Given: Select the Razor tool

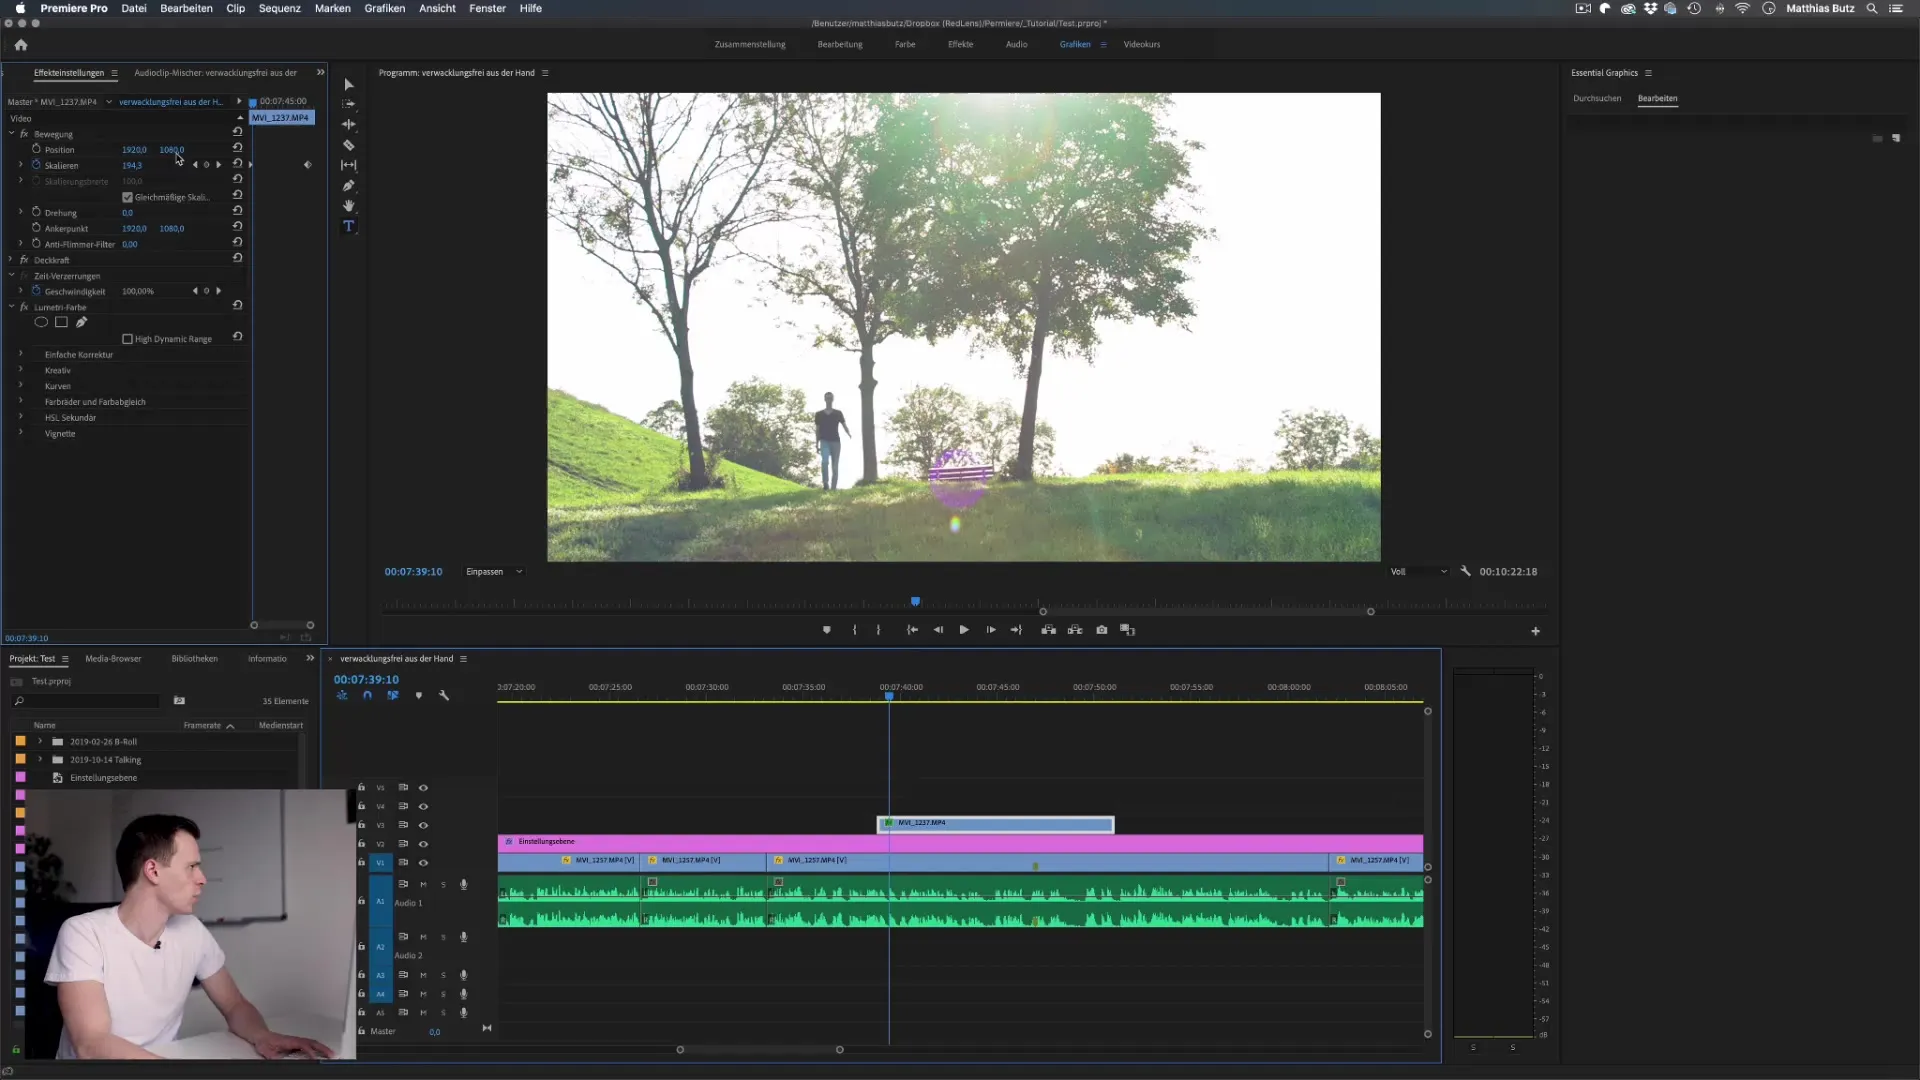Looking at the screenshot, I should click(x=349, y=145).
